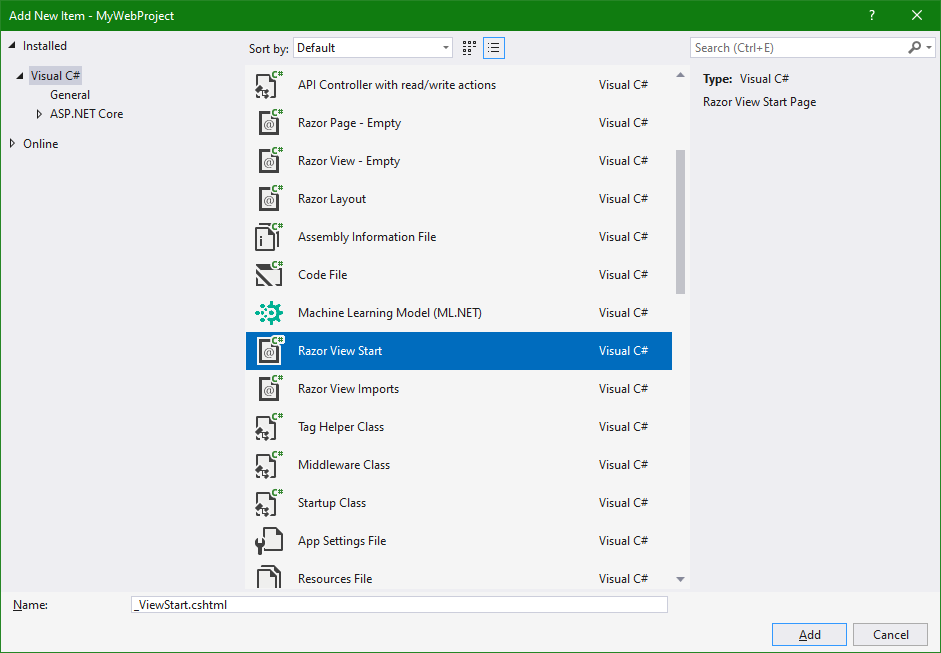Click the Cancel button

tap(891, 634)
